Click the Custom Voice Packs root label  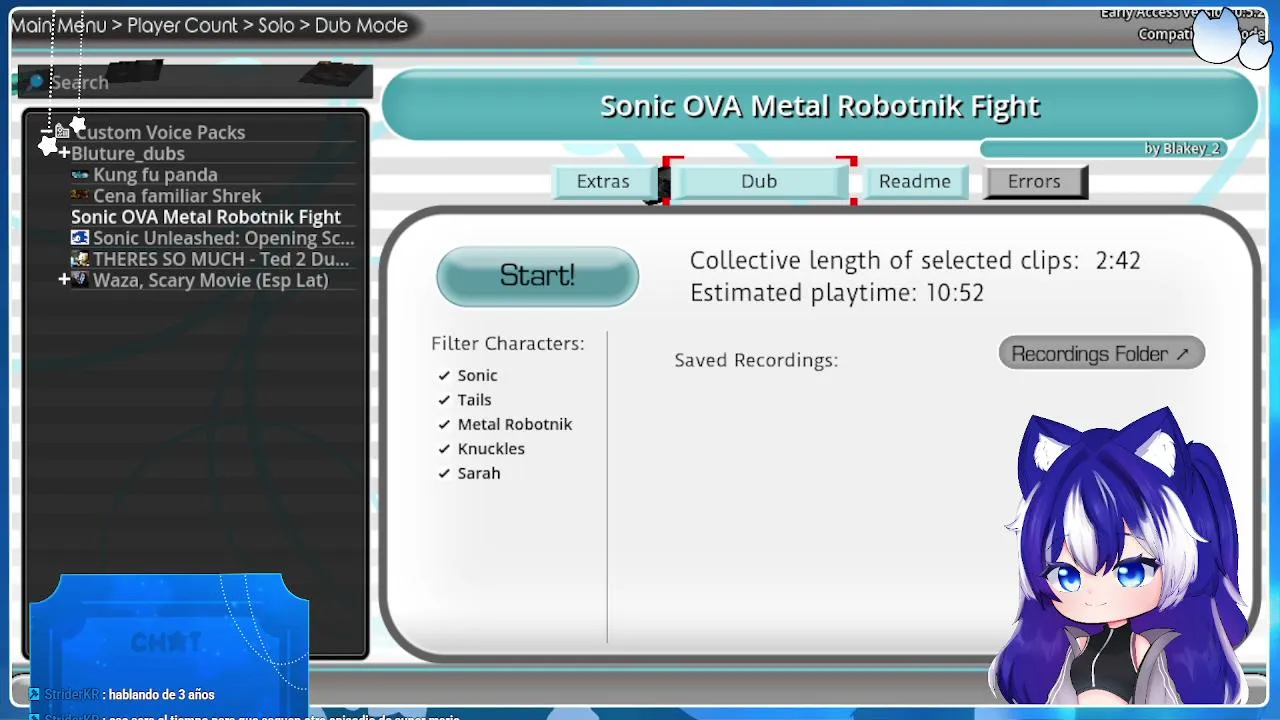[x=160, y=132]
